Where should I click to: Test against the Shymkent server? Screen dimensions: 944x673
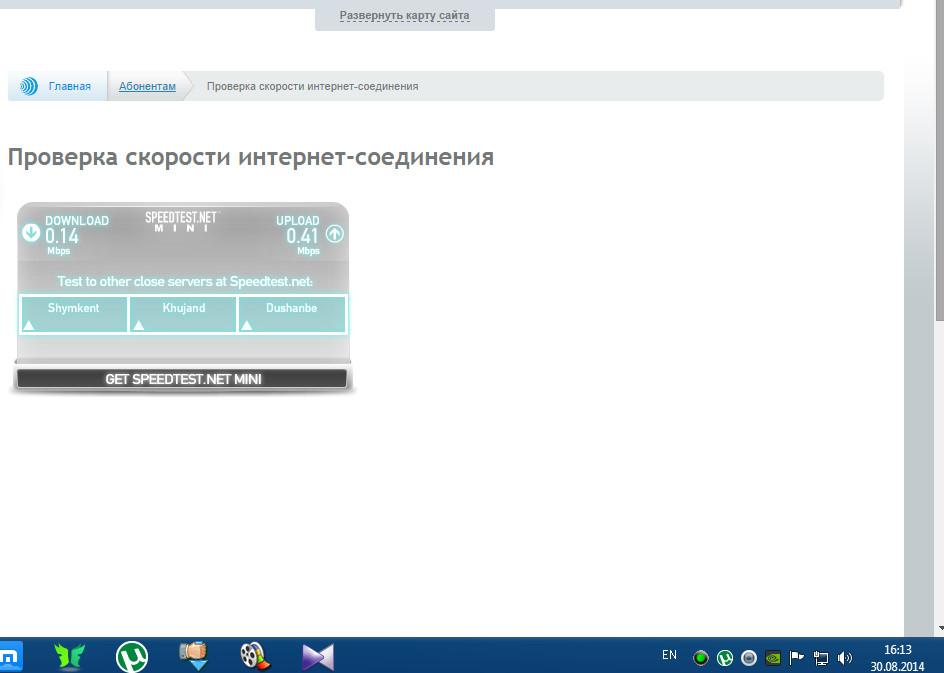(73, 314)
